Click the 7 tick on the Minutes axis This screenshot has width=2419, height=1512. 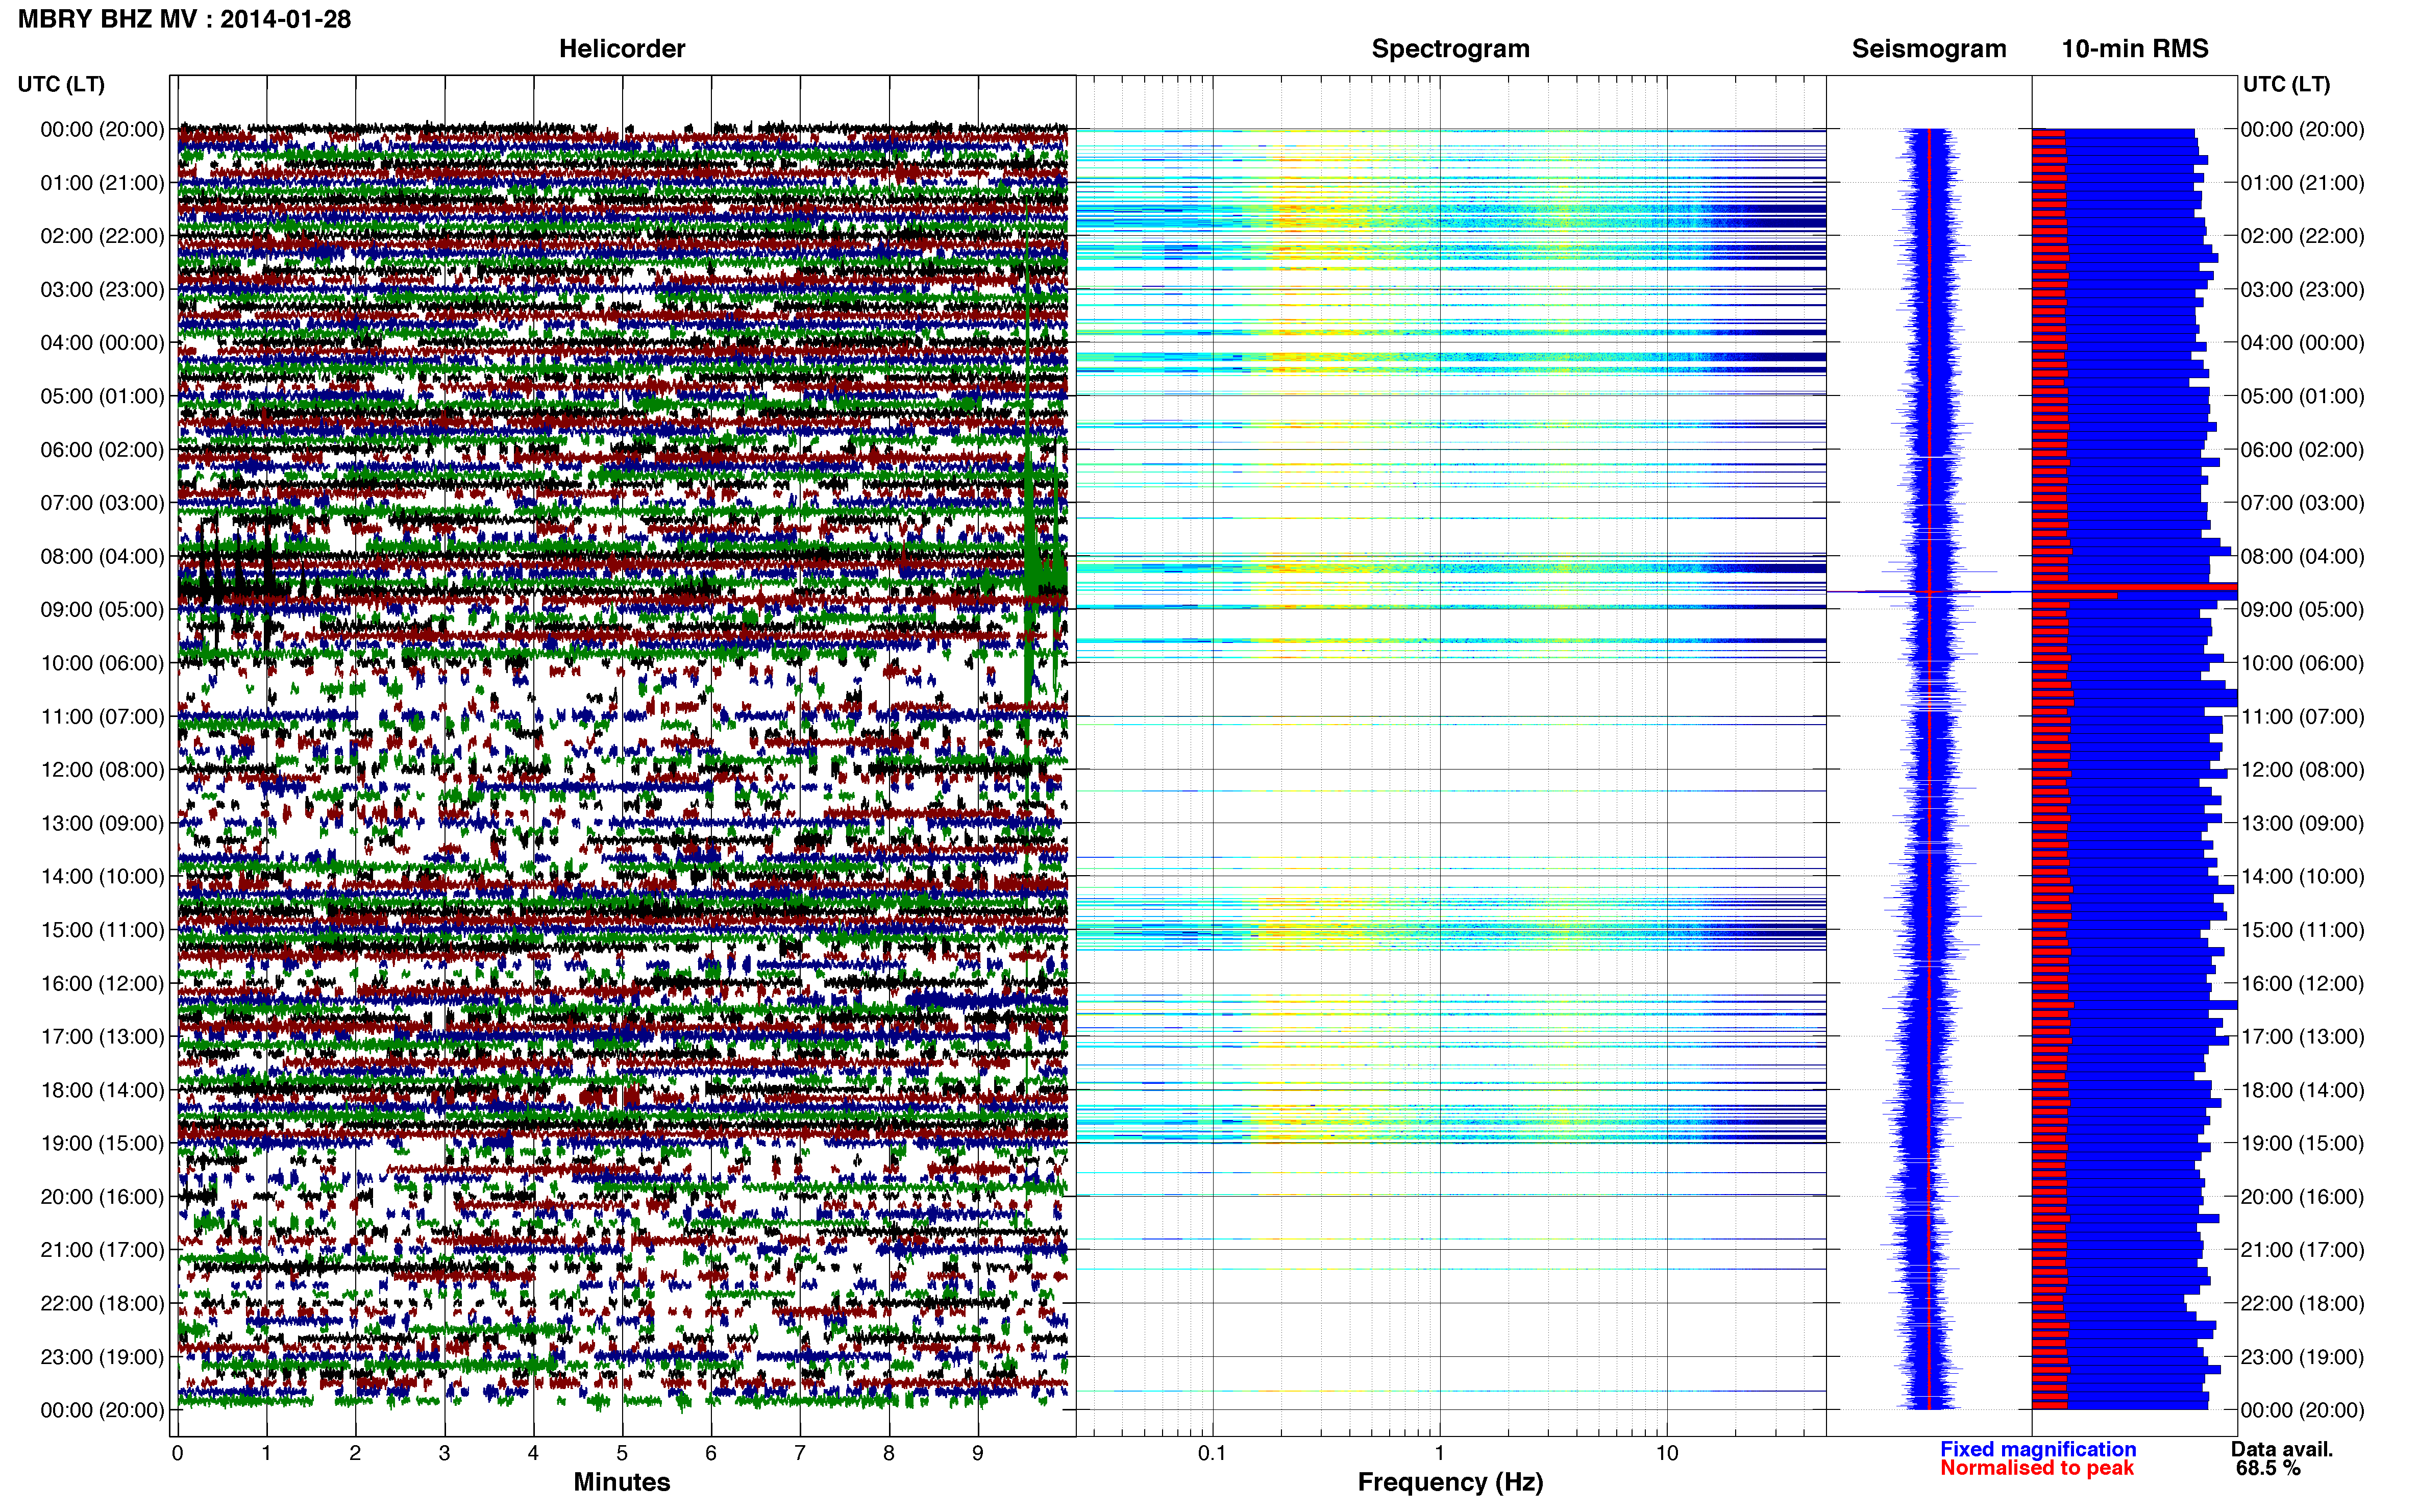pyautogui.click(x=799, y=1453)
